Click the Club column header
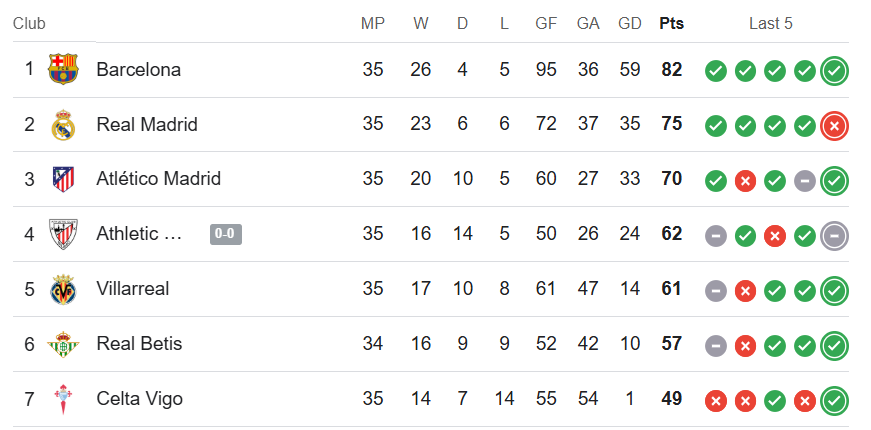This screenshot has height=430, width=871. (x=29, y=23)
